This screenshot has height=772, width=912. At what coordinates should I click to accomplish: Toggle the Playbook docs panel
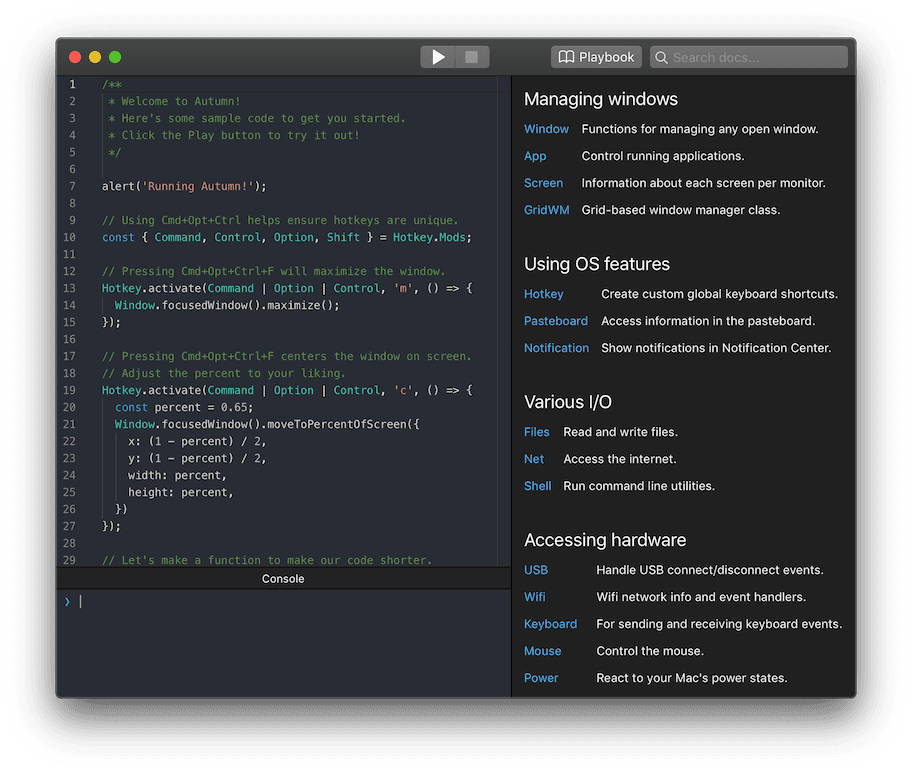point(596,57)
